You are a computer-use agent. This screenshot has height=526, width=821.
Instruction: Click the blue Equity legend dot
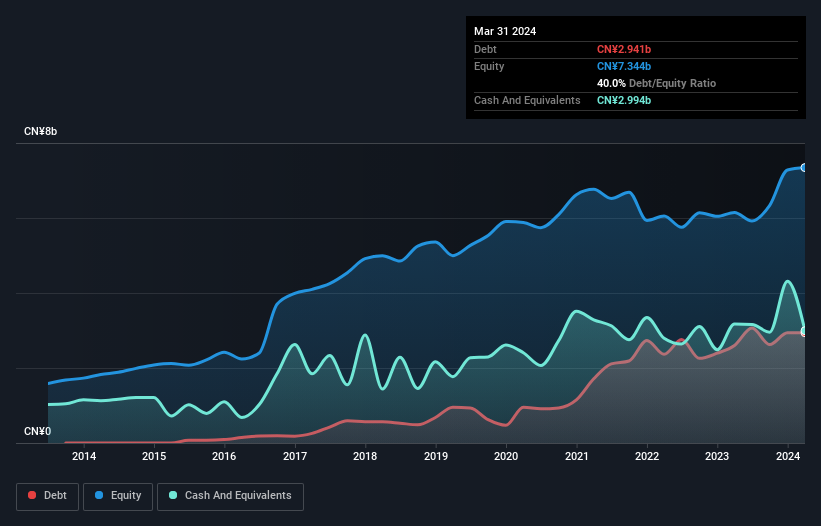coord(99,495)
